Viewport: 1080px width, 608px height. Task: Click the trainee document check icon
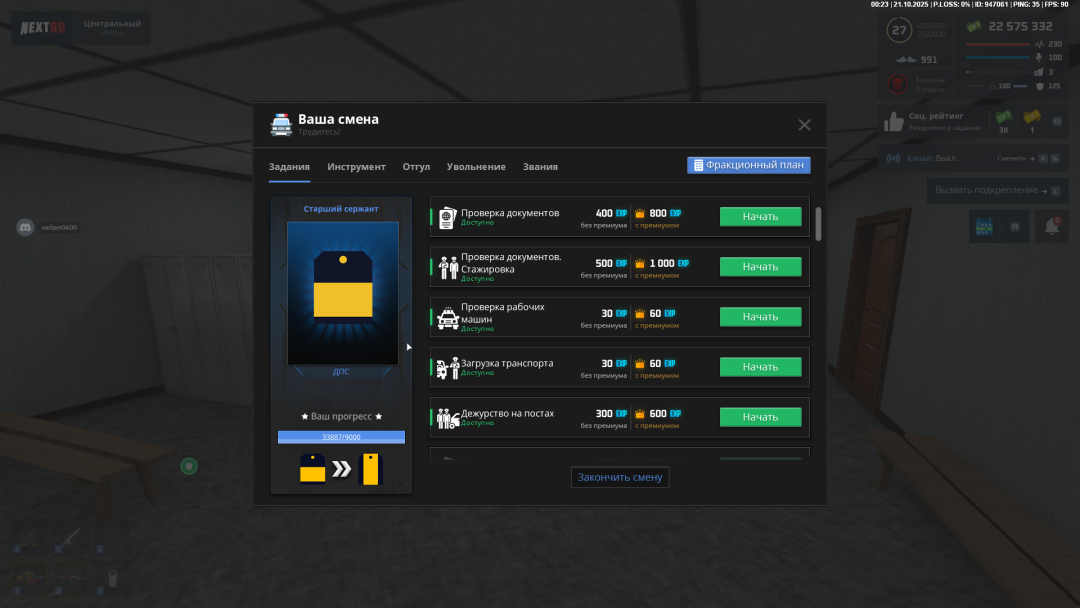tap(447, 267)
